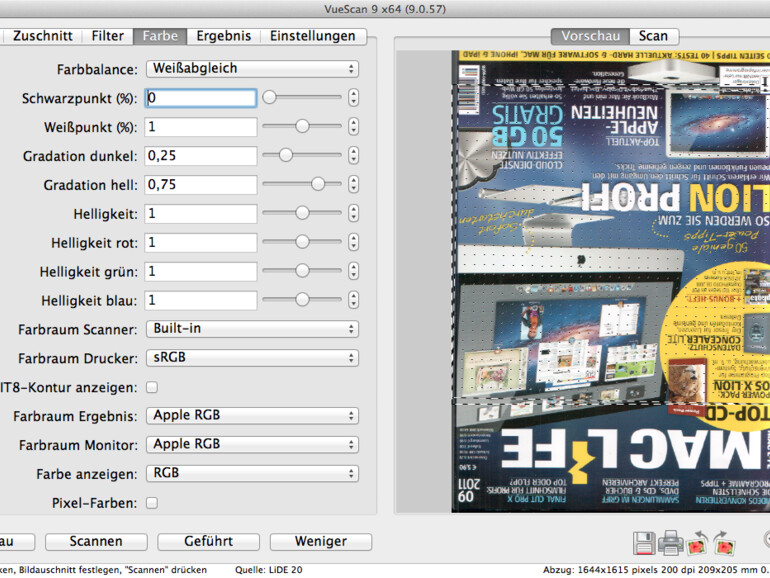Open the Farbraum Monitor dropdown
The width and height of the screenshot is (770, 578).
(x=252, y=444)
